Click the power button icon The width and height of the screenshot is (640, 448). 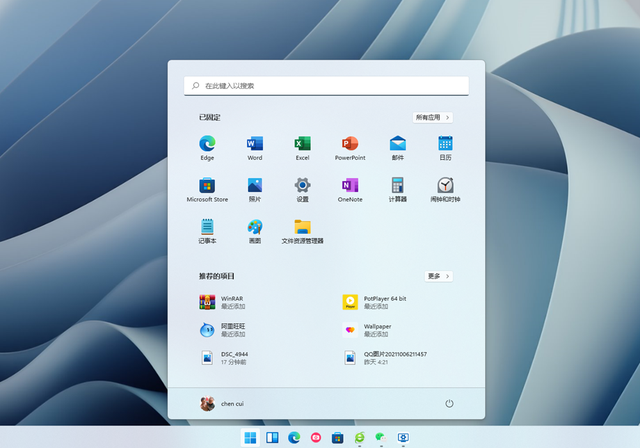click(449, 404)
